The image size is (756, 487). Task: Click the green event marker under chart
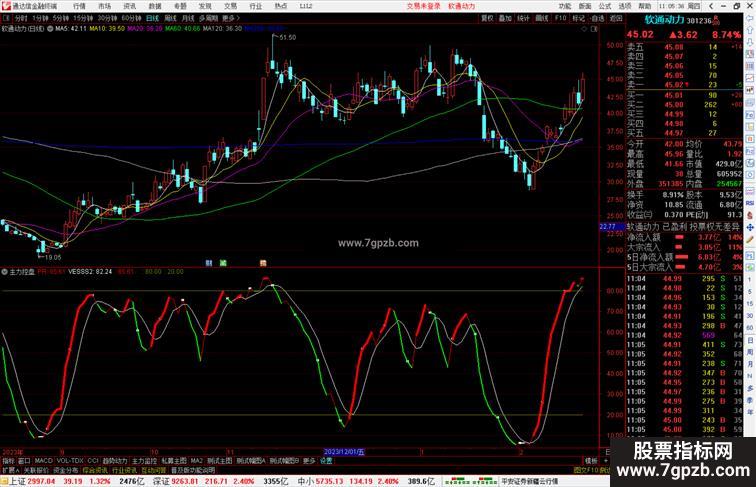[223, 263]
